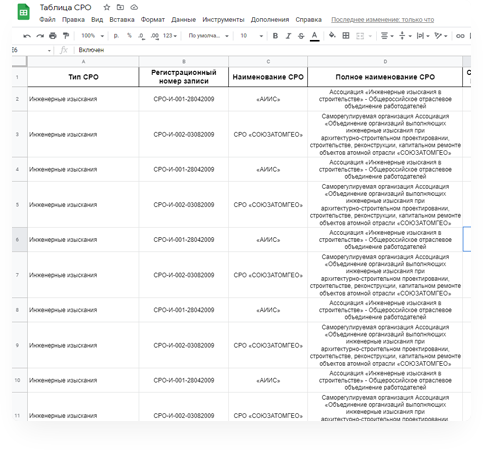This screenshot has width=483, height=450.
Task: Select column B header
Action: (x=184, y=62)
